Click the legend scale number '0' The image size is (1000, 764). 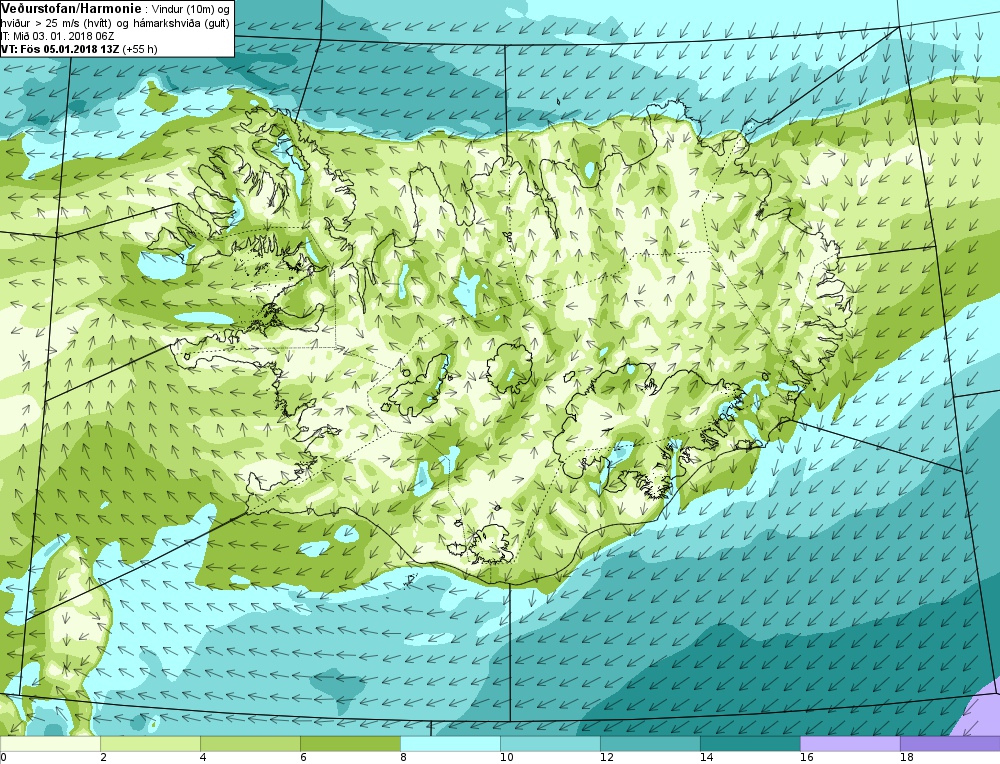tap(4, 758)
